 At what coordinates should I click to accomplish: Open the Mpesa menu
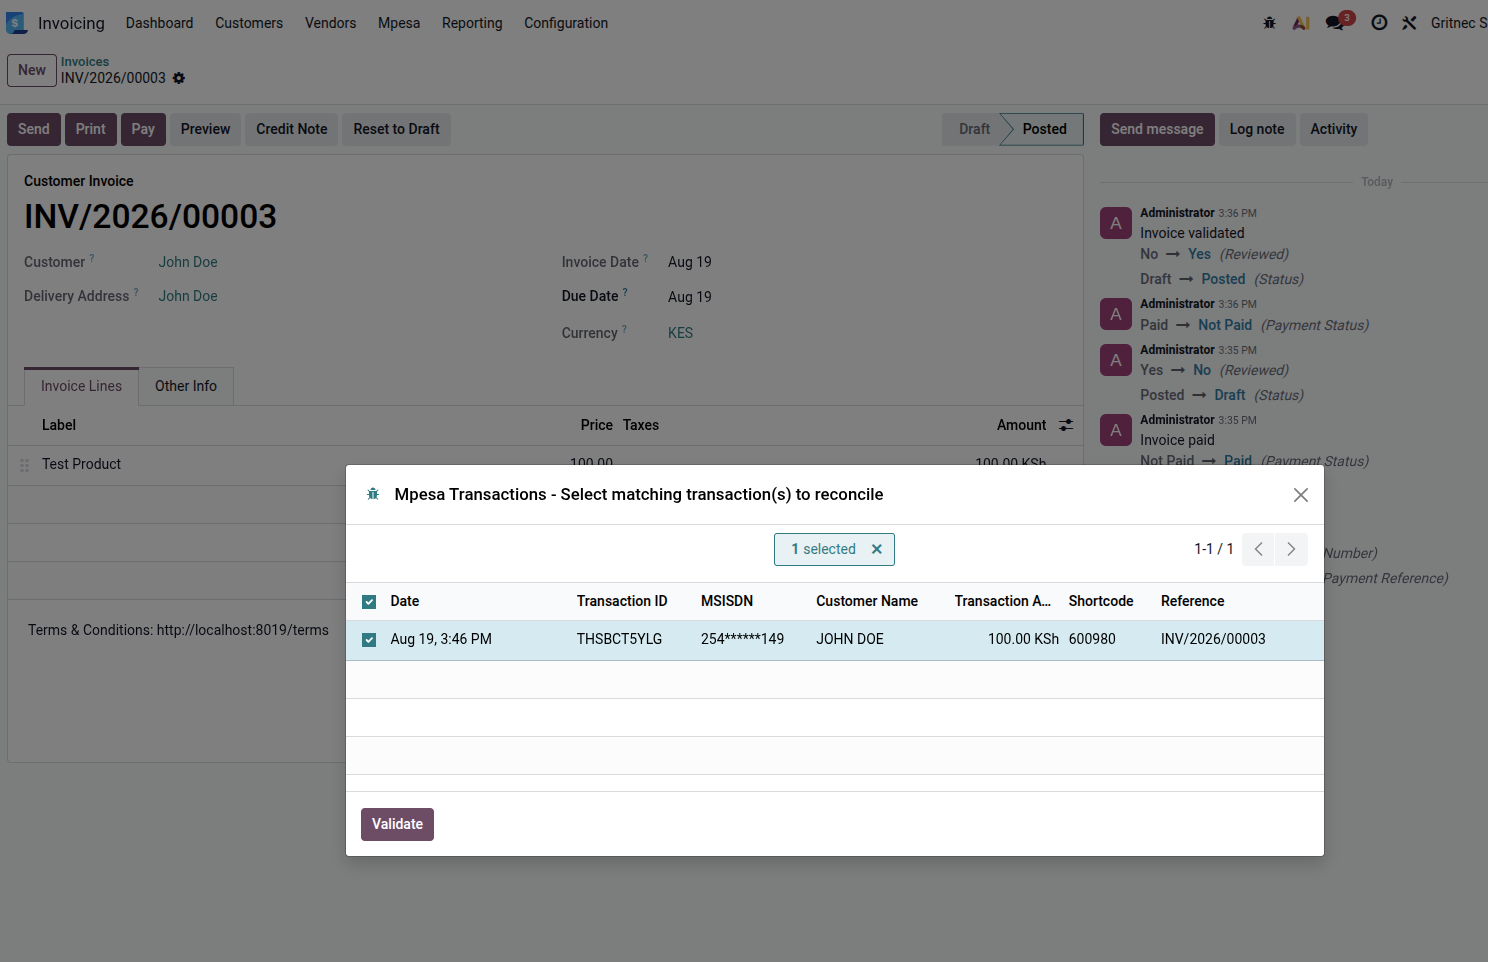pyautogui.click(x=399, y=23)
